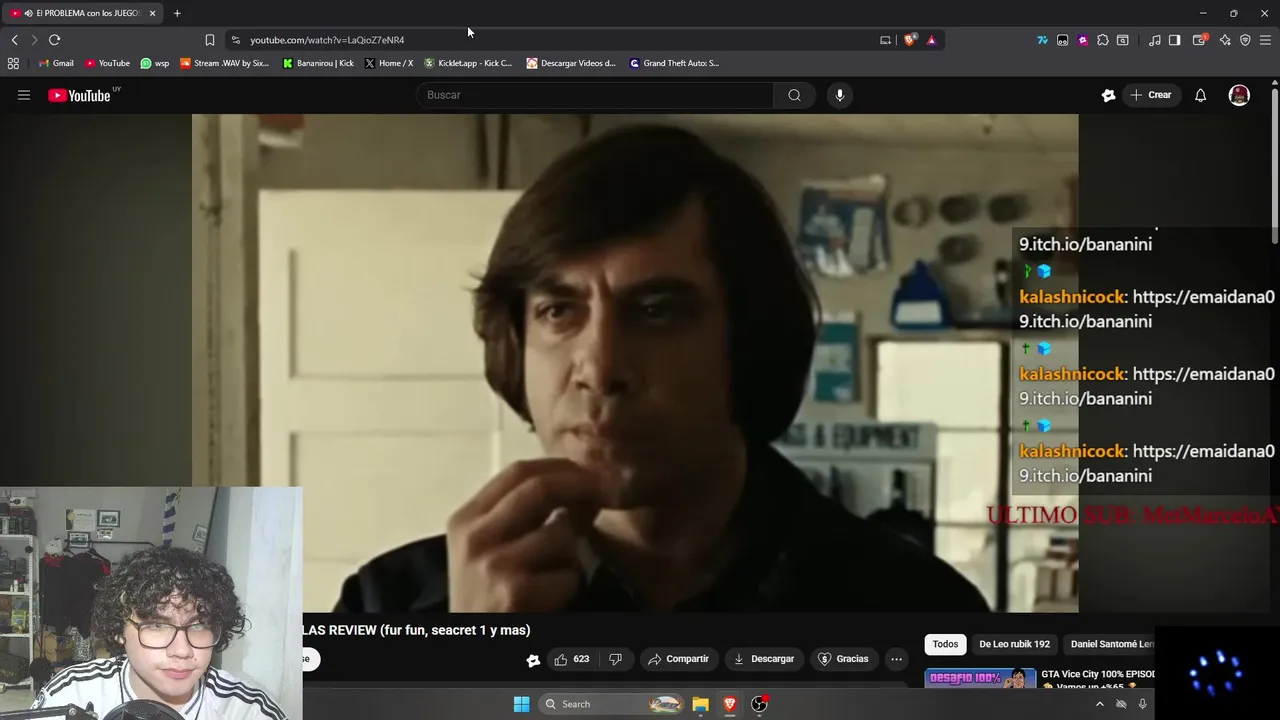Screen dimensions: 1280x720
Task: Click the GTA Vice City 100% EPISODE title
Action: (1098, 674)
